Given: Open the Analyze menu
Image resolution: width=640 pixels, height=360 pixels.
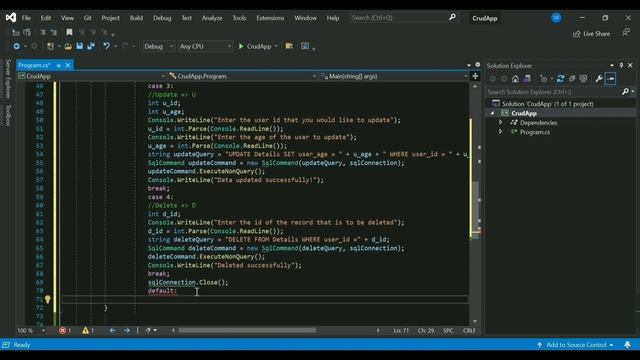Looking at the screenshot, I should pos(212,18).
